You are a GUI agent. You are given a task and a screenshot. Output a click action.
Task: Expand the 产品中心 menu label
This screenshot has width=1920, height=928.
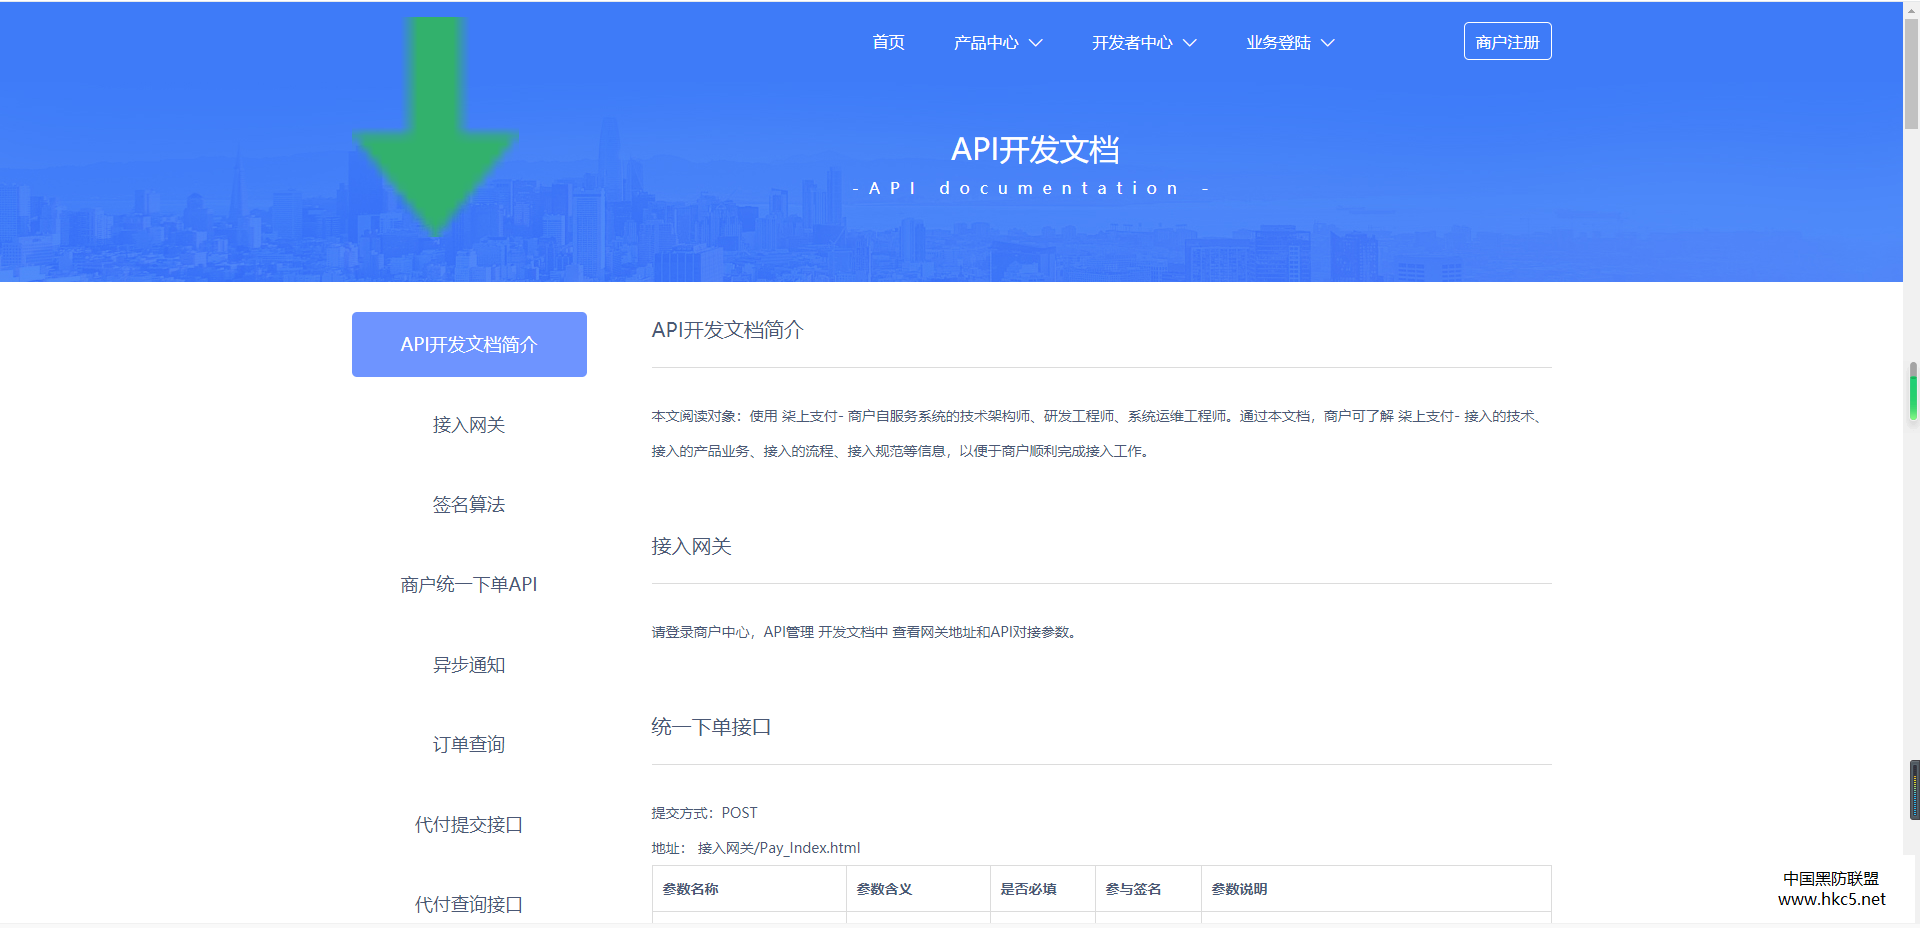pos(986,42)
